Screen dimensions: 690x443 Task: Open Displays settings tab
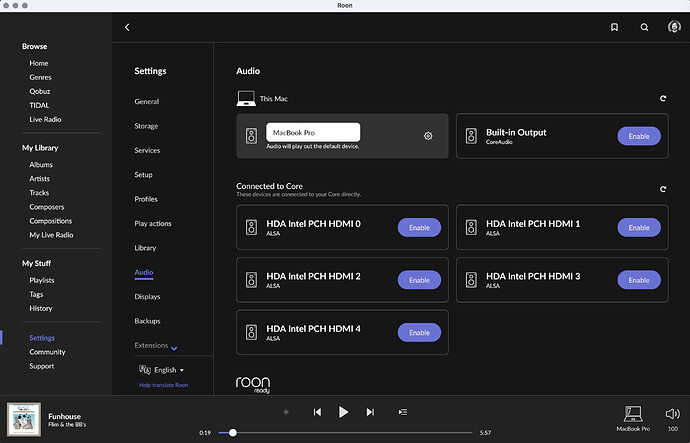coord(147,297)
